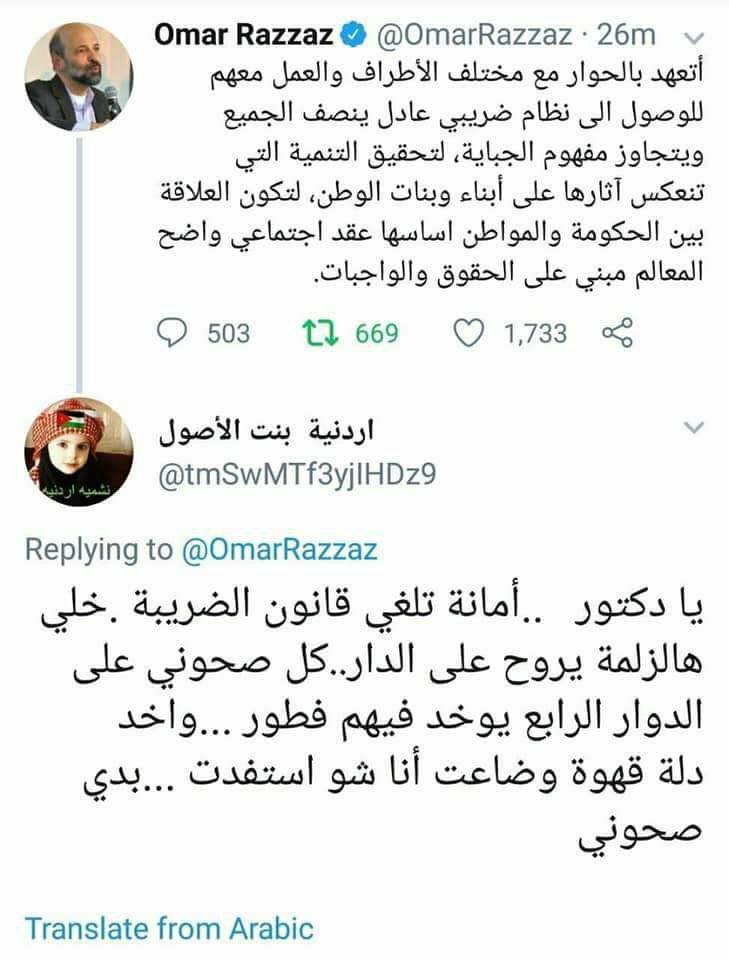Click the @tmSwMTf3yjIHDz9 handle

[297, 474]
